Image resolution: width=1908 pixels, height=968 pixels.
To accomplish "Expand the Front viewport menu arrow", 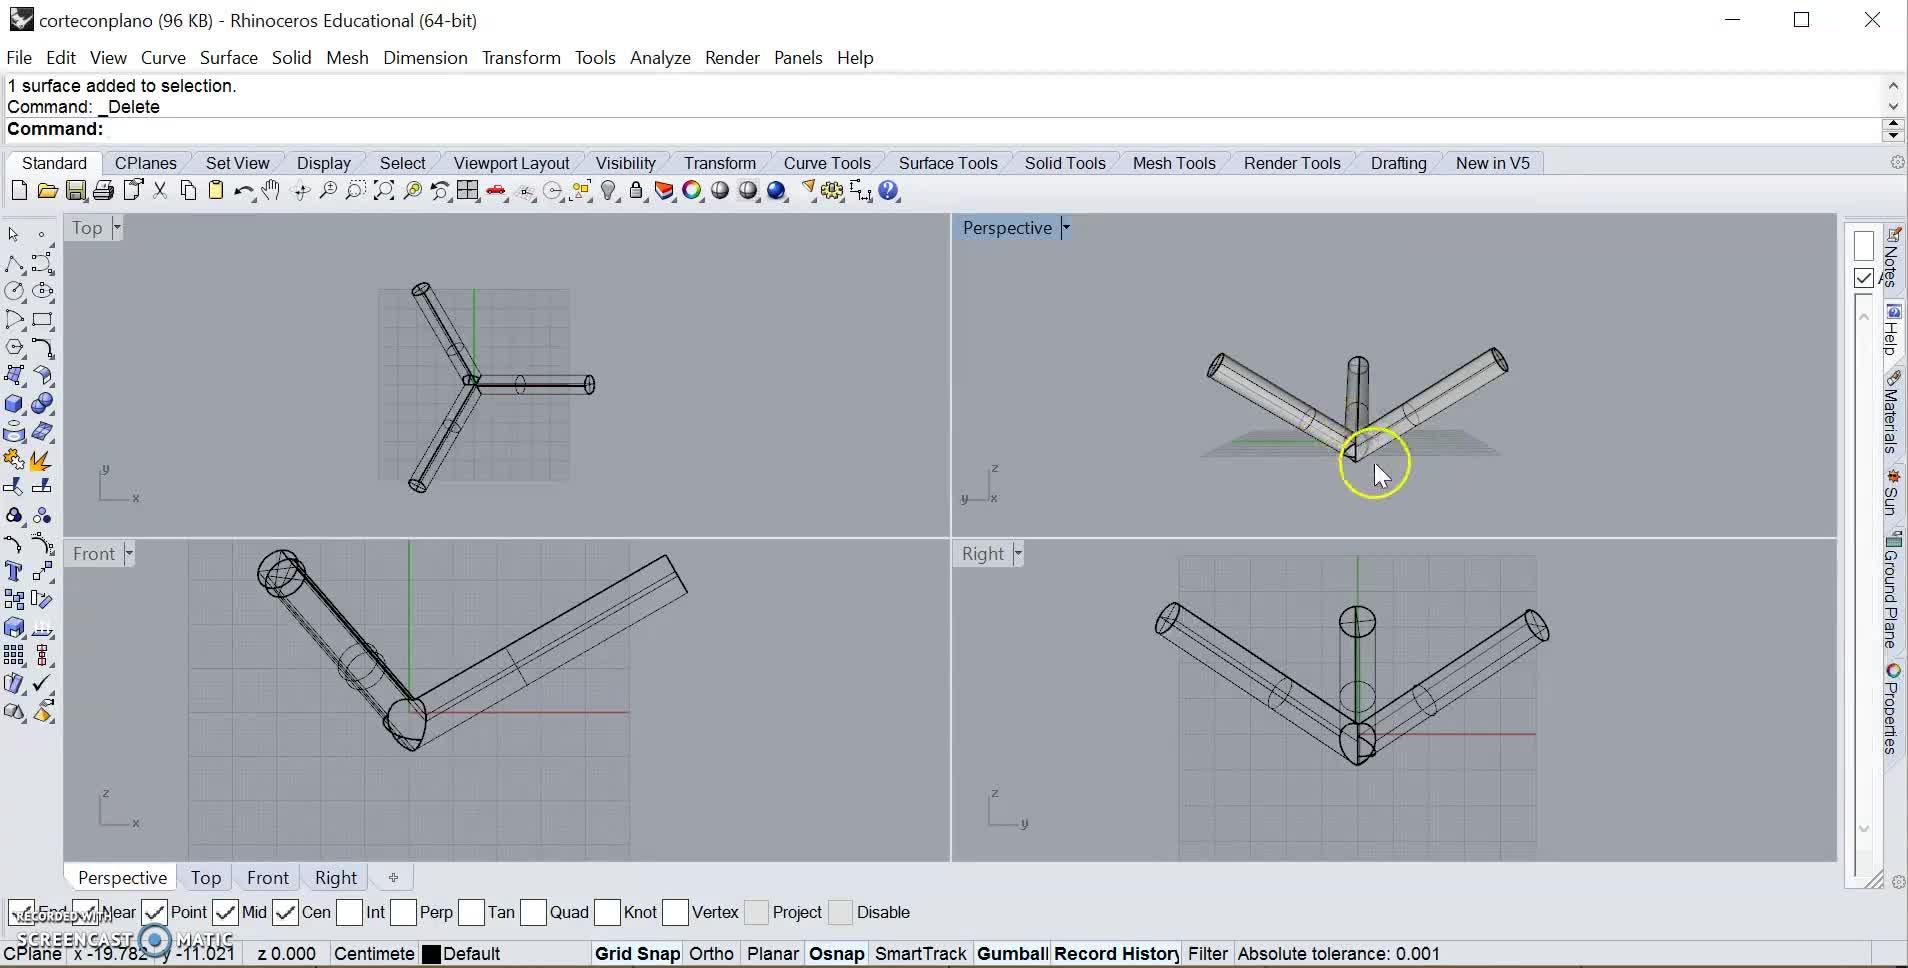I will 129,554.
